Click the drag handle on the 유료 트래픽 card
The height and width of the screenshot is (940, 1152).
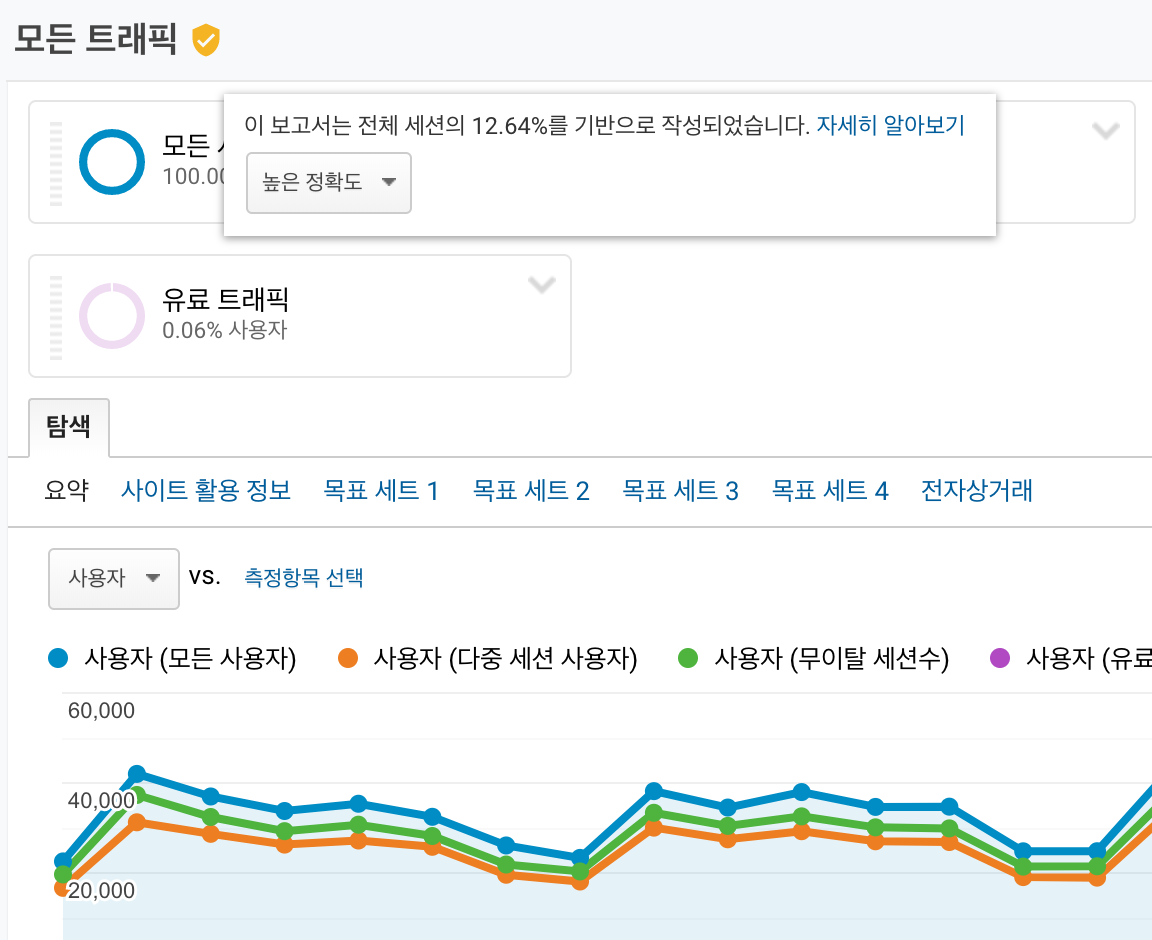54,316
